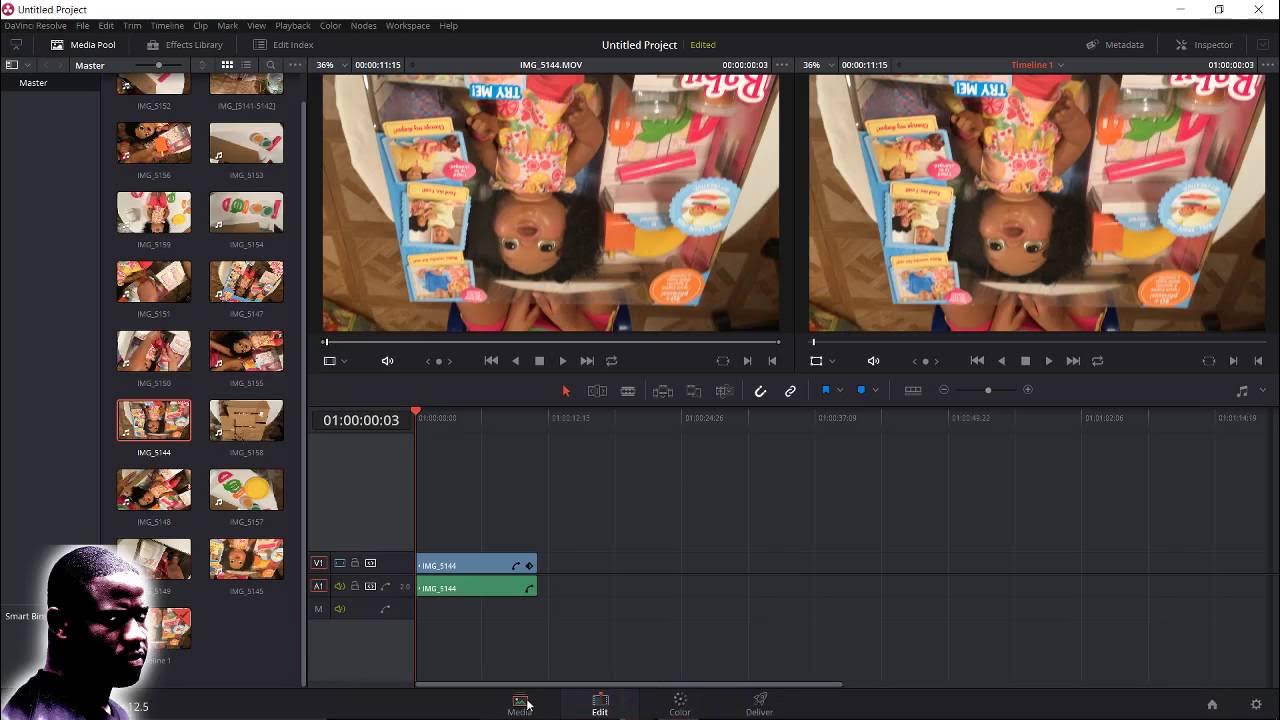
Task: Select the IMG_5158 clip thumbnail
Action: (x=246, y=421)
